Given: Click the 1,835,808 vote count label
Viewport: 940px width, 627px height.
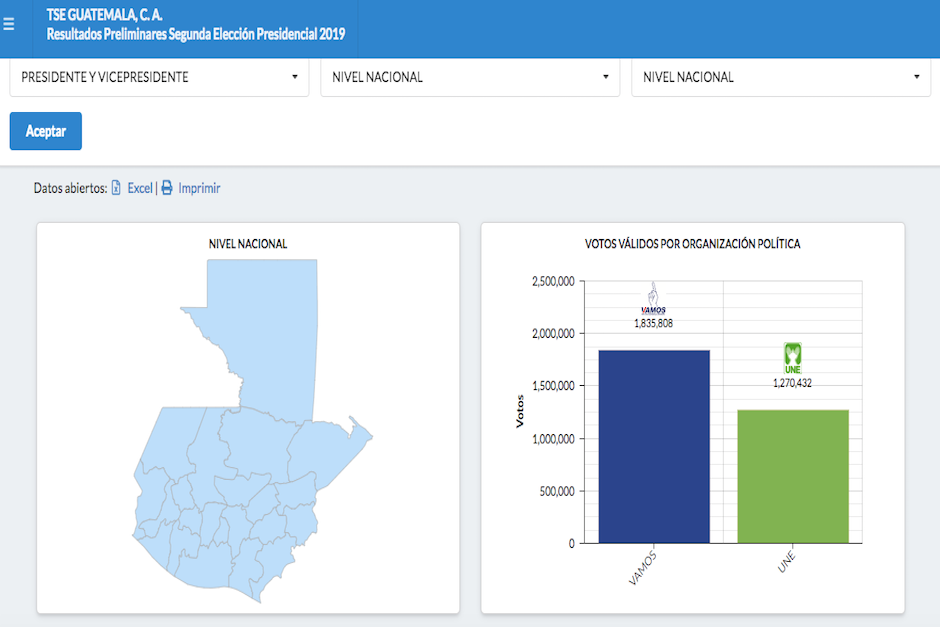Looking at the screenshot, I should click(653, 323).
